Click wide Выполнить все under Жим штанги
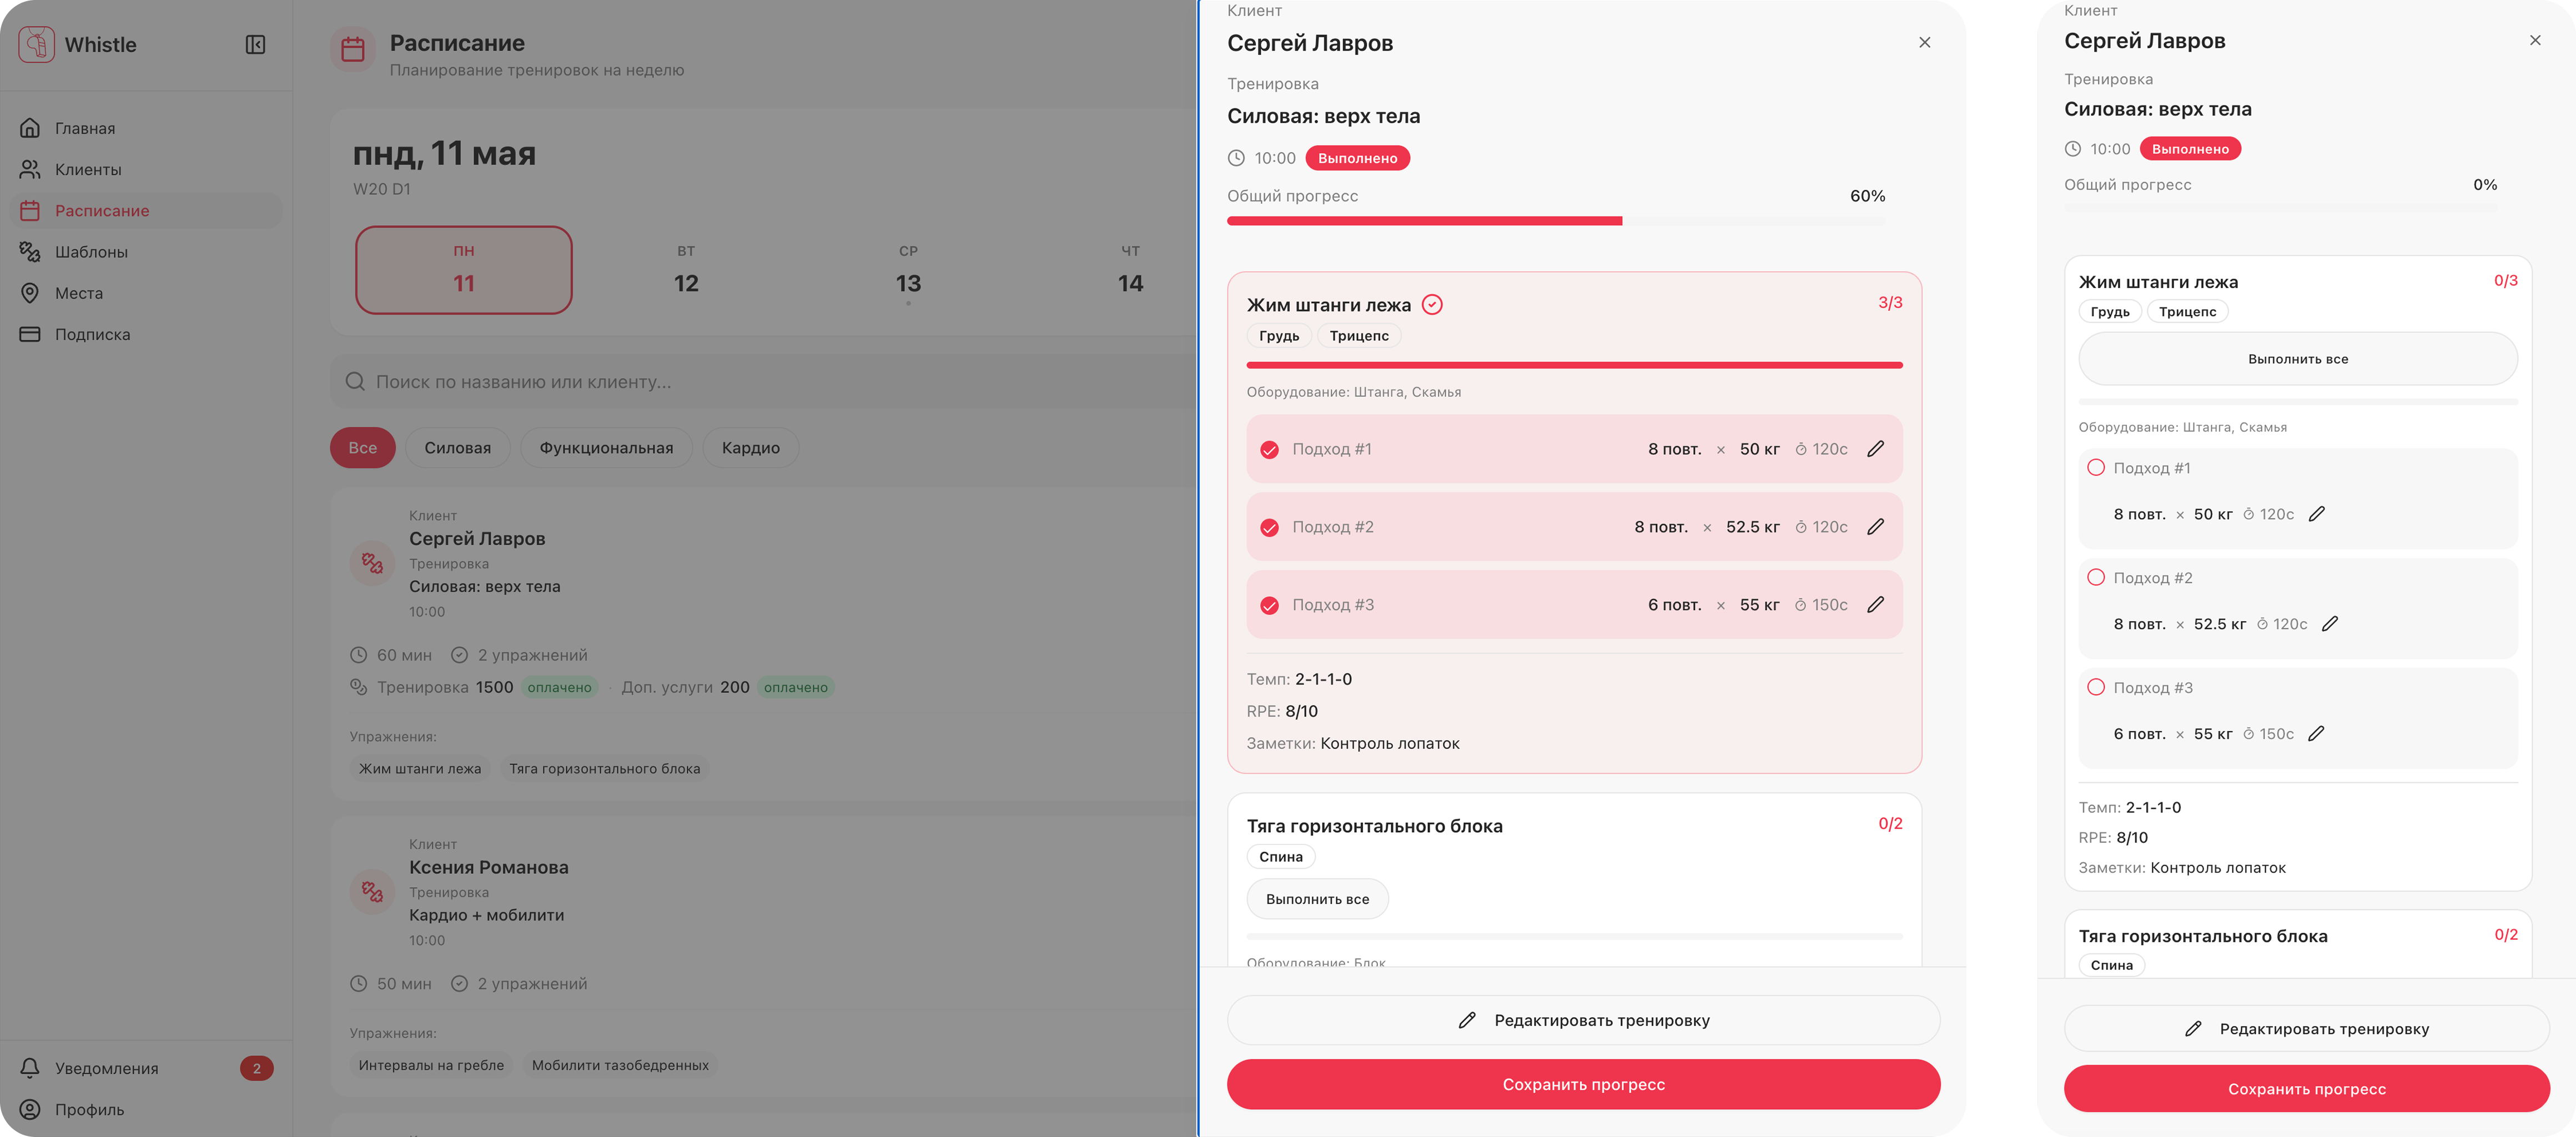The width and height of the screenshot is (2576, 1137). 2298,359
